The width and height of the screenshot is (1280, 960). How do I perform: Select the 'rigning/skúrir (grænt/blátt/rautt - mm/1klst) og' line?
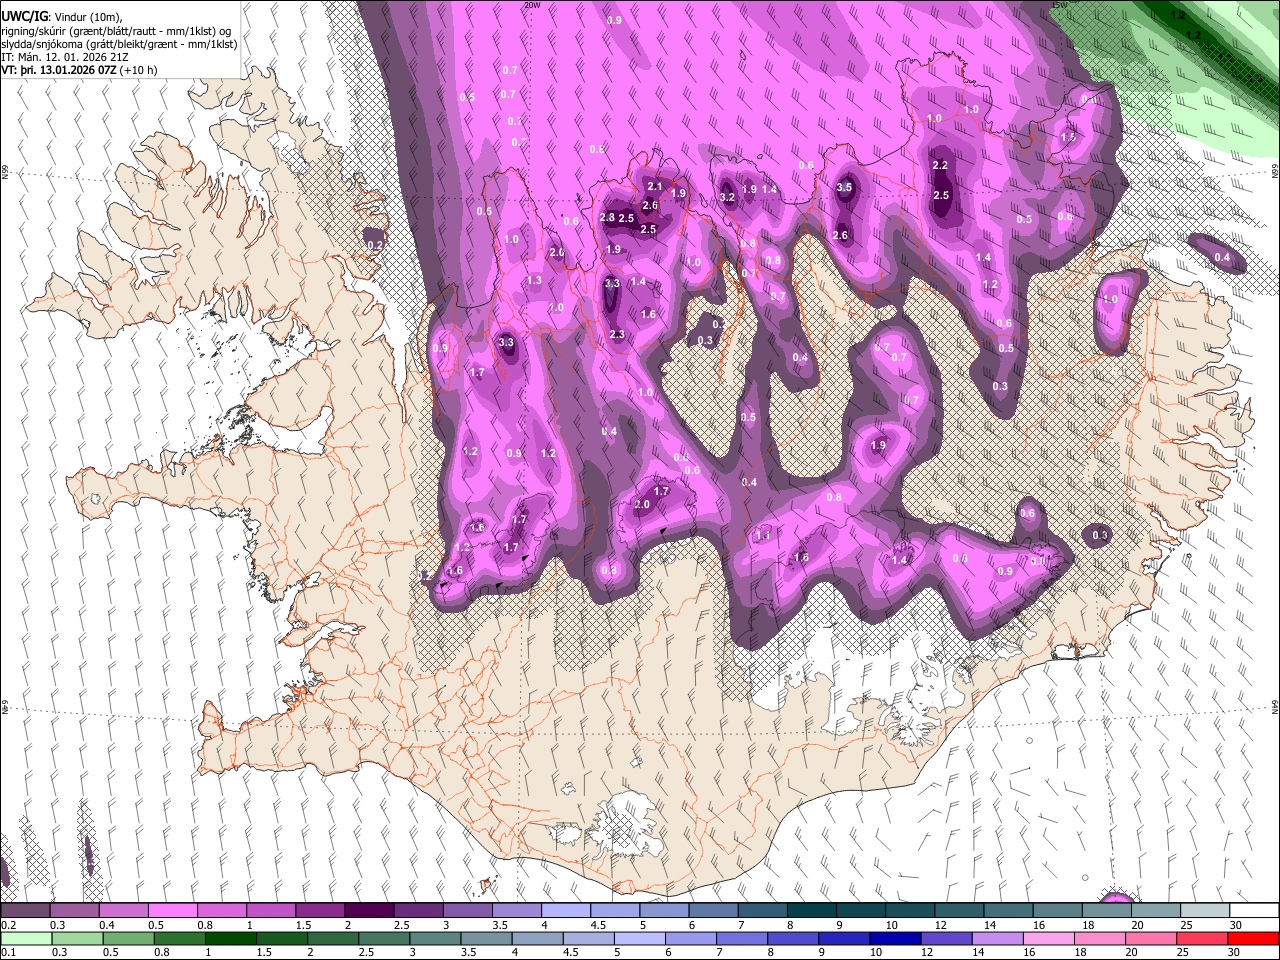click(116, 30)
